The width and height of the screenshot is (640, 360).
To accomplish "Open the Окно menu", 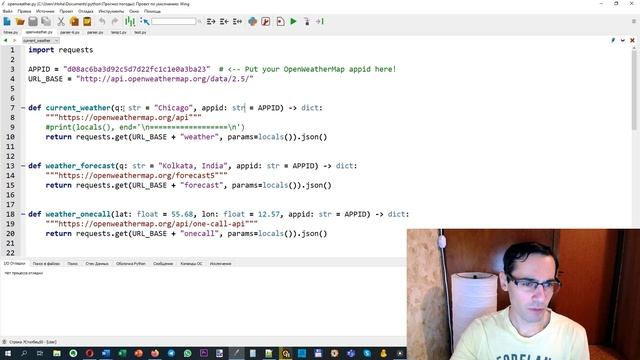I will tap(134, 11).
